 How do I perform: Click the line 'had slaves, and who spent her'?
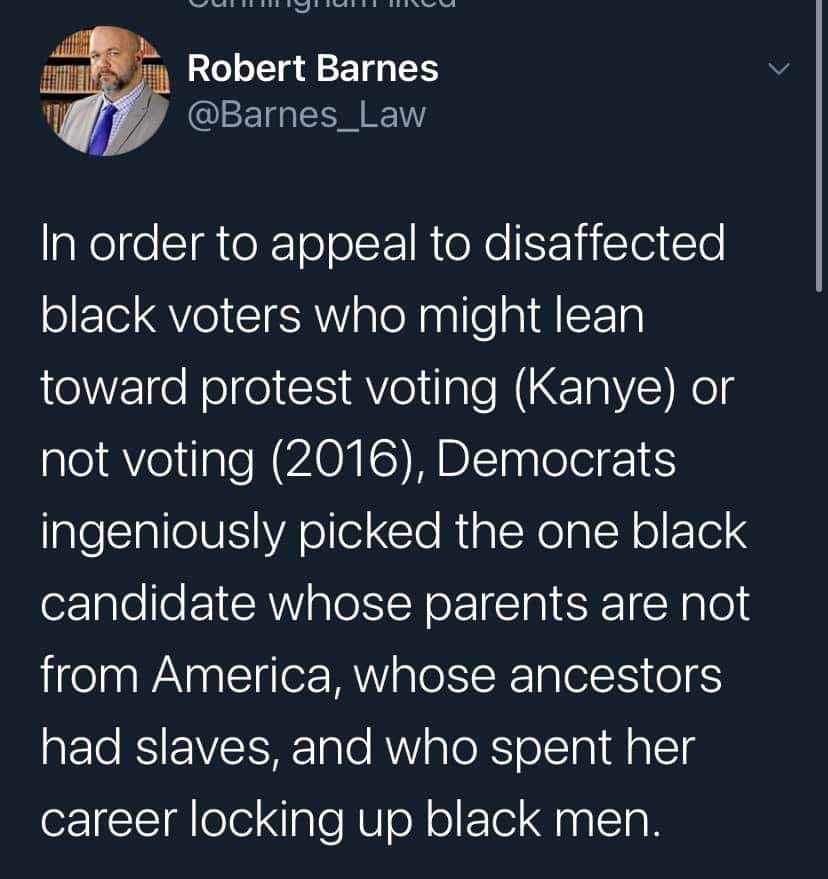pyautogui.click(x=368, y=748)
